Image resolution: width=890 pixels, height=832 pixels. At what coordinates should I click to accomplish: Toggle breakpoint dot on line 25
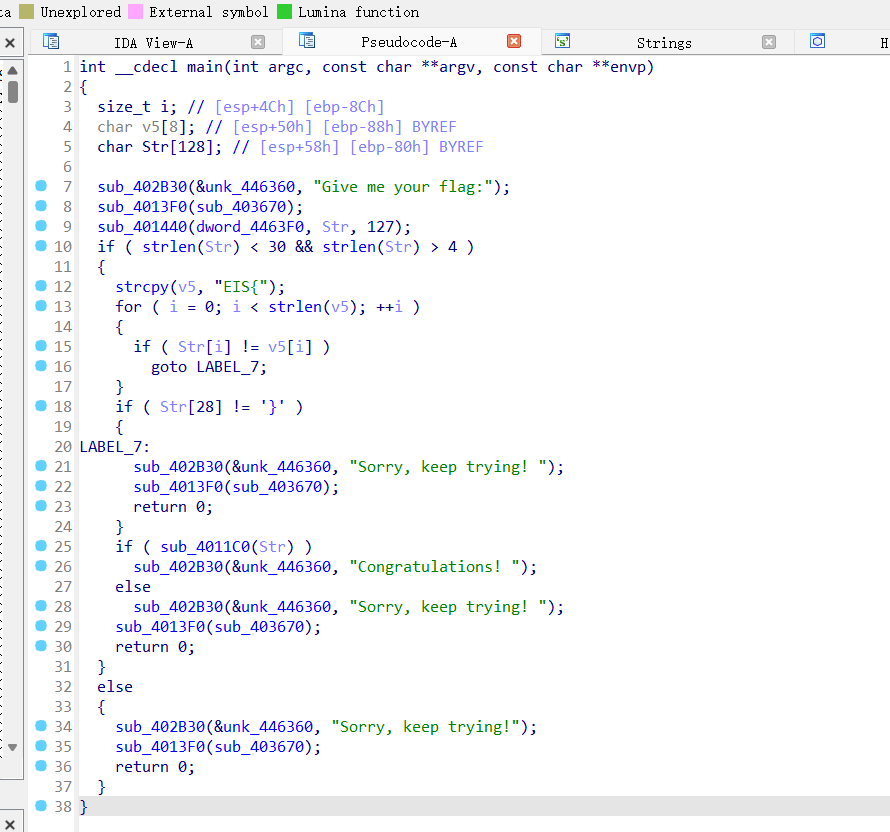pyautogui.click(x=41, y=545)
